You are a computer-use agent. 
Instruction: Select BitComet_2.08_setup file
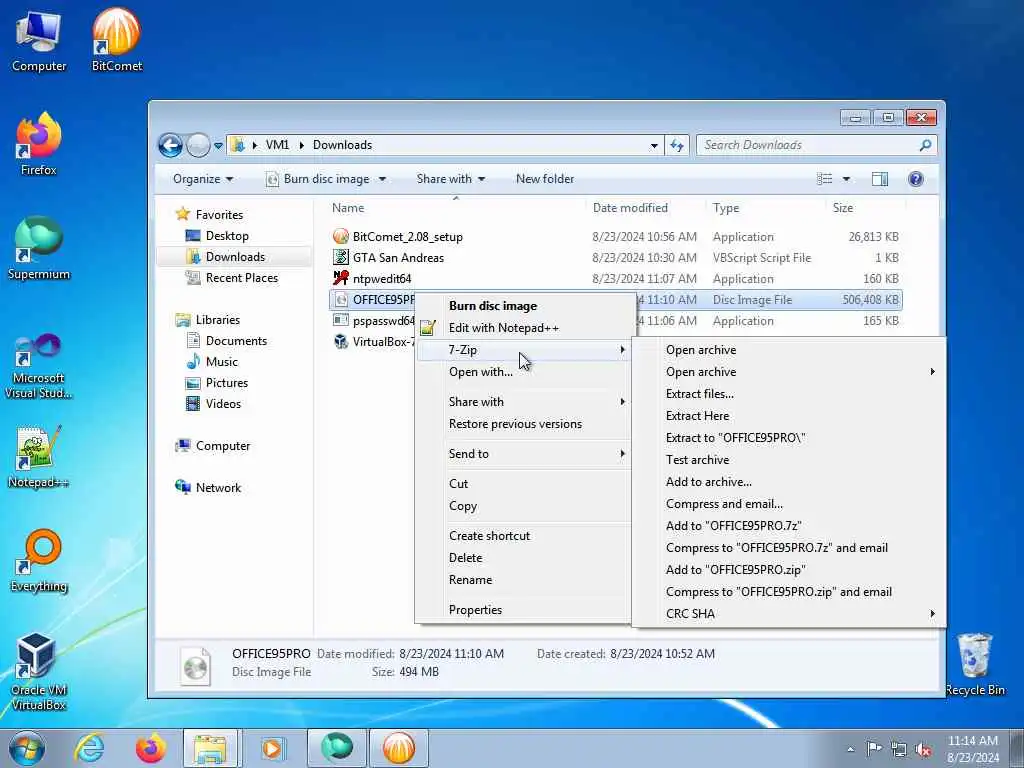pyautogui.click(x=408, y=237)
